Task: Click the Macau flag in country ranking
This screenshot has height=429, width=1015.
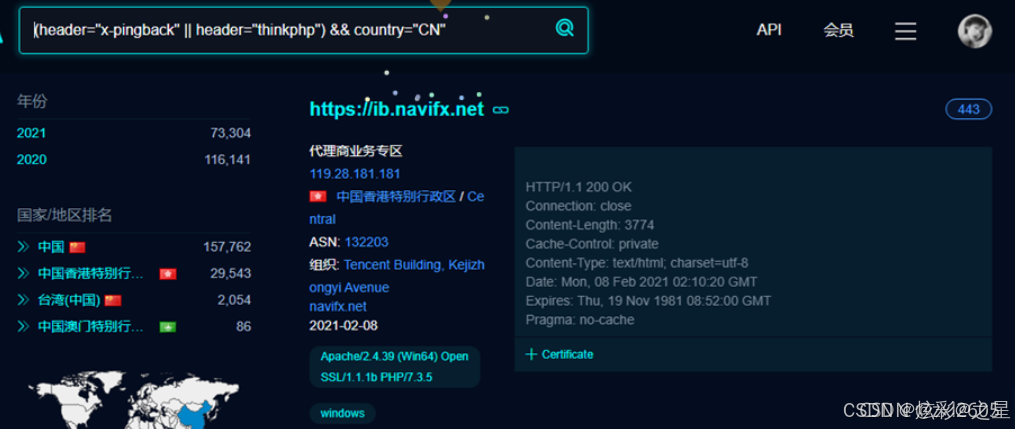Action: click(168, 327)
